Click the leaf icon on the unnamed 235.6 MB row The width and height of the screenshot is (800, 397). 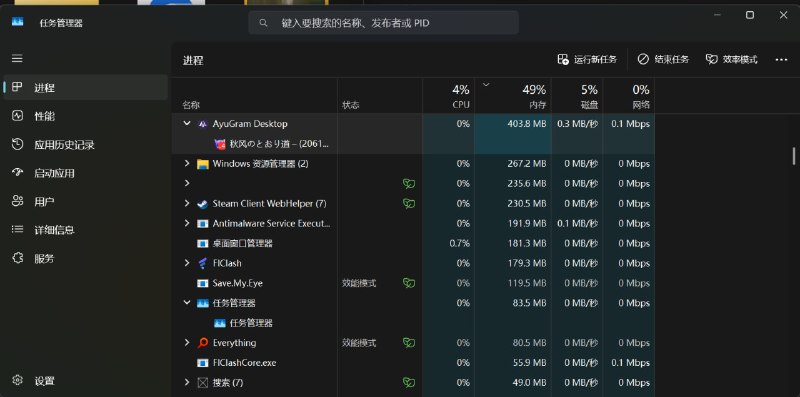[x=409, y=183]
